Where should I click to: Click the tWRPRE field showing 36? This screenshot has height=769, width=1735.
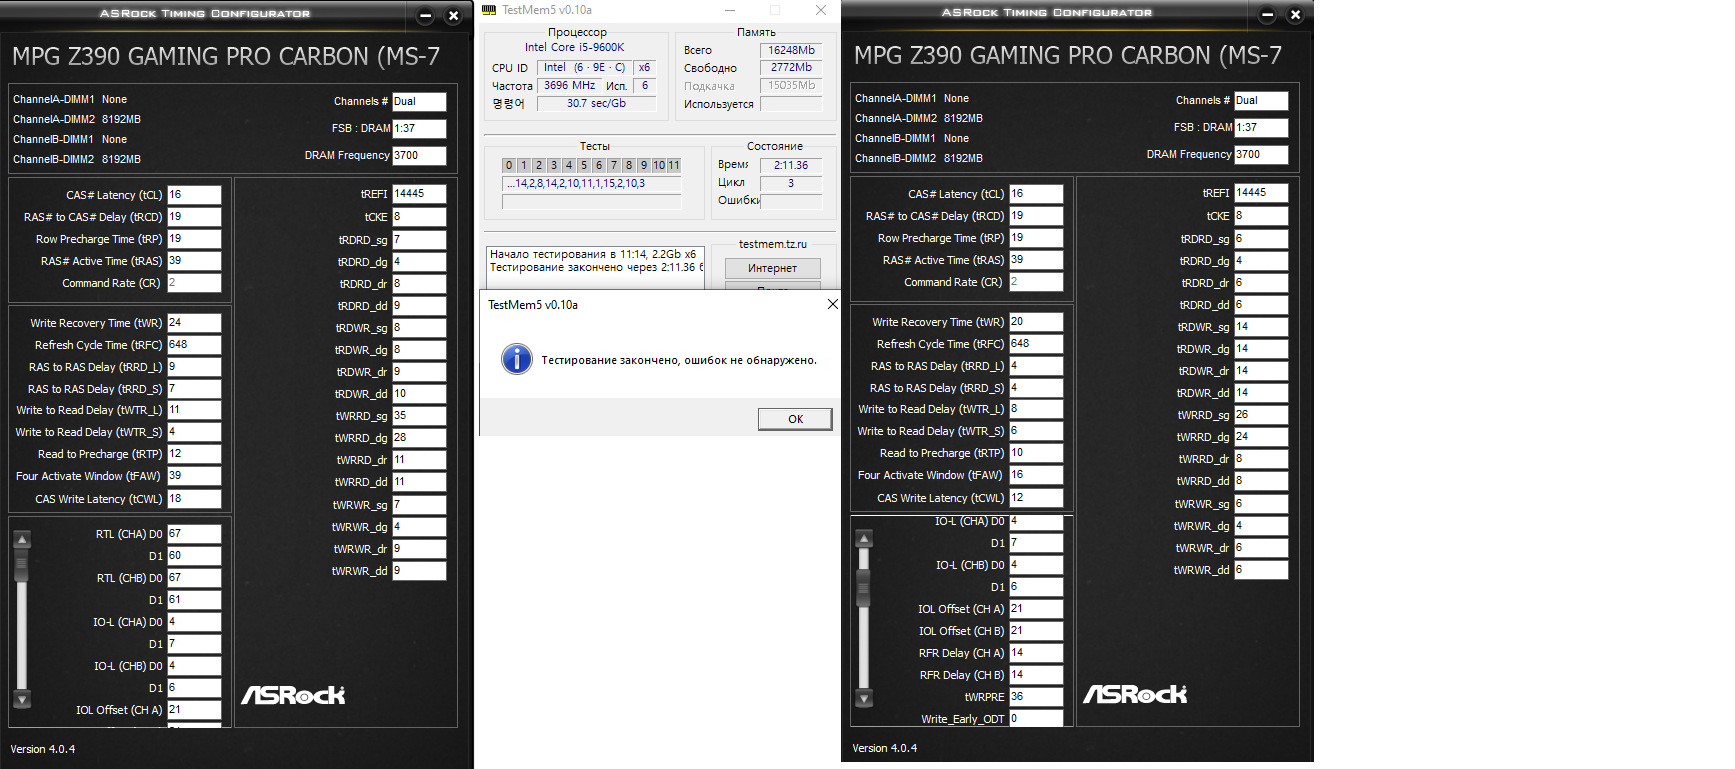coord(1036,697)
